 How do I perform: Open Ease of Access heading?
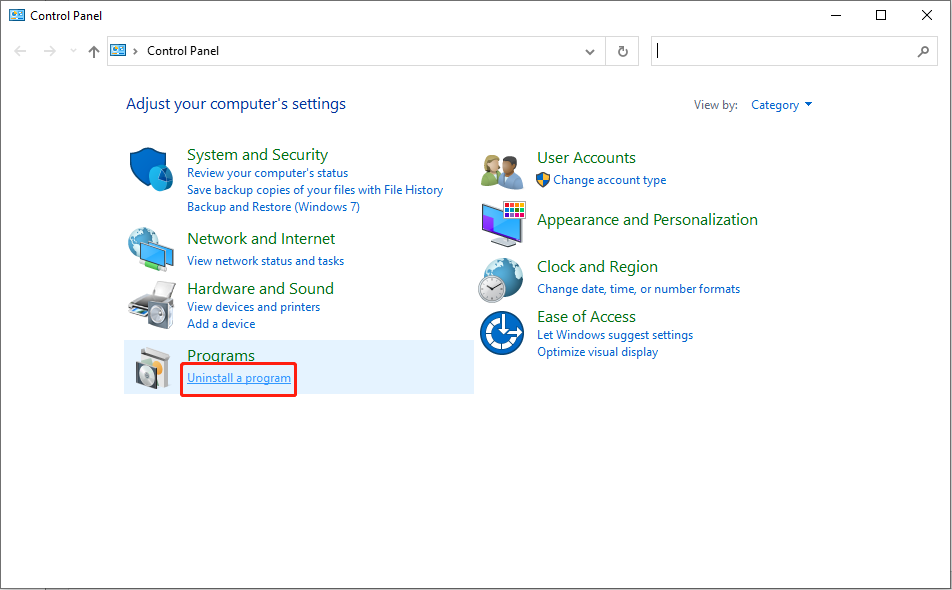point(586,317)
